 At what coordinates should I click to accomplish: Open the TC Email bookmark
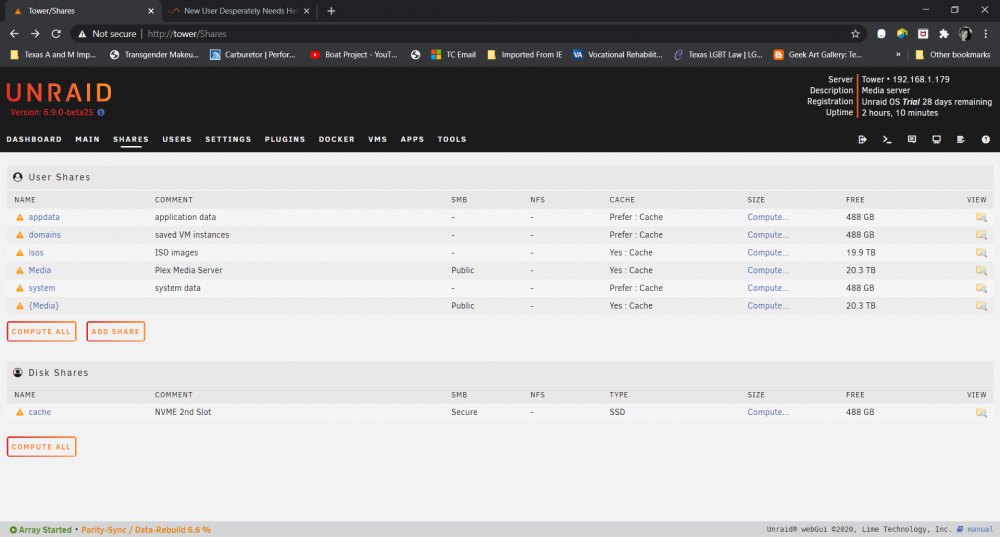click(453, 55)
